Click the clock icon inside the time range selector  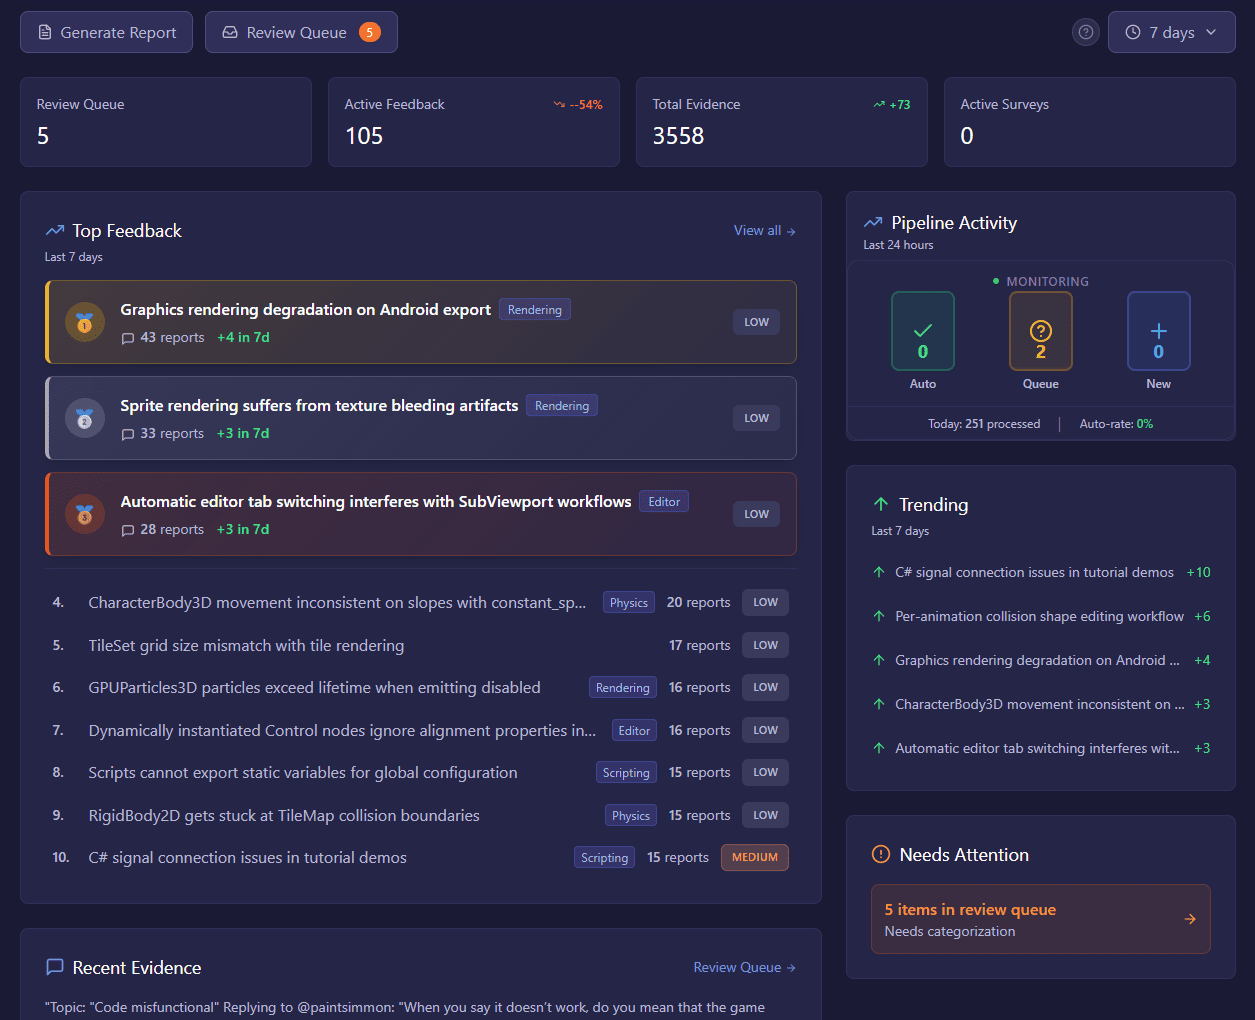click(x=1133, y=32)
